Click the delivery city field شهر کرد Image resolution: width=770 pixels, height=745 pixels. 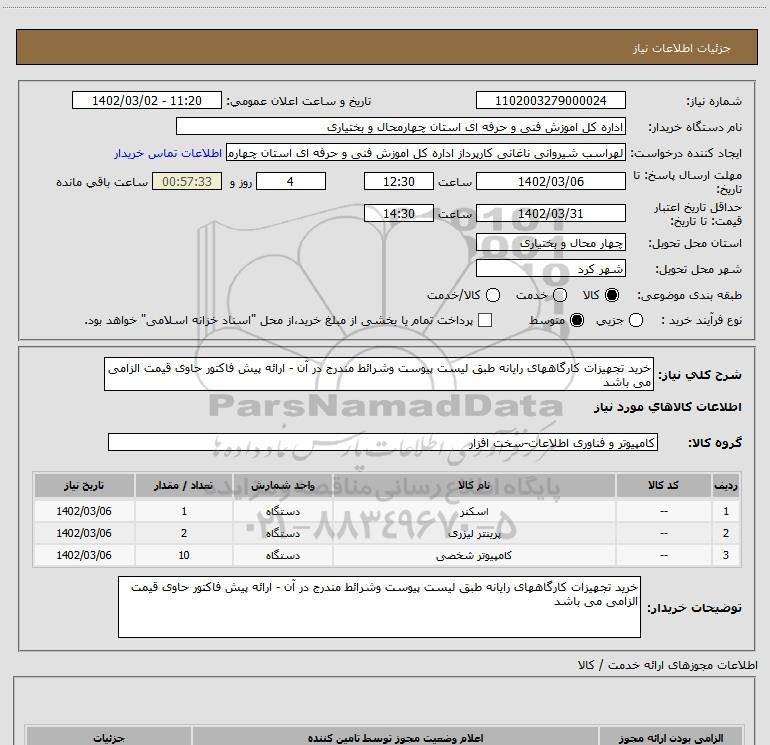click(550, 268)
